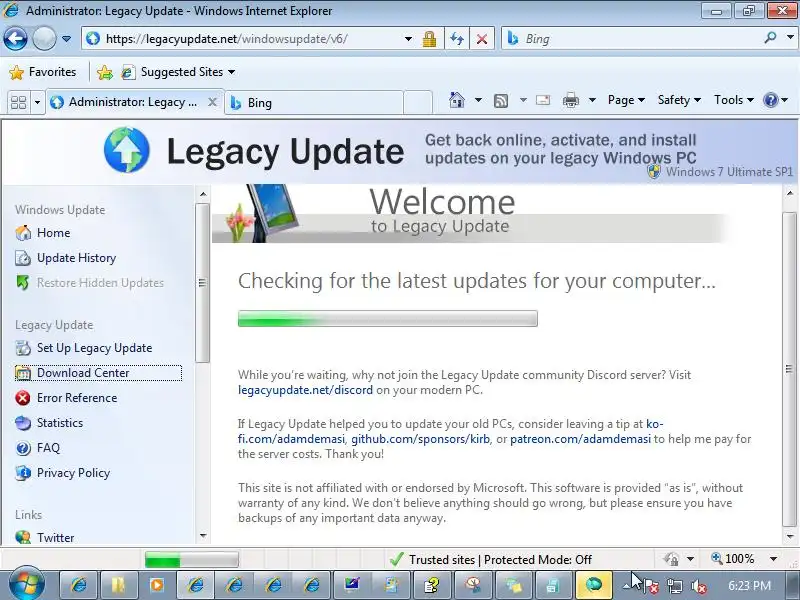The width and height of the screenshot is (800, 600).
Task: Click the Refresh page icon
Action: tap(457, 39)
